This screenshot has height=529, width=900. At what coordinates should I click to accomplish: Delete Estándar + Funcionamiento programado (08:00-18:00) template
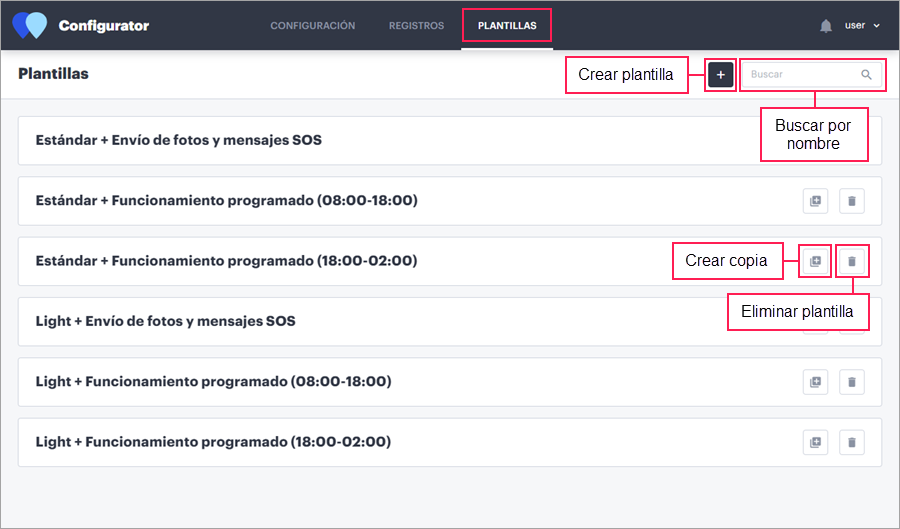click(852, 201)
